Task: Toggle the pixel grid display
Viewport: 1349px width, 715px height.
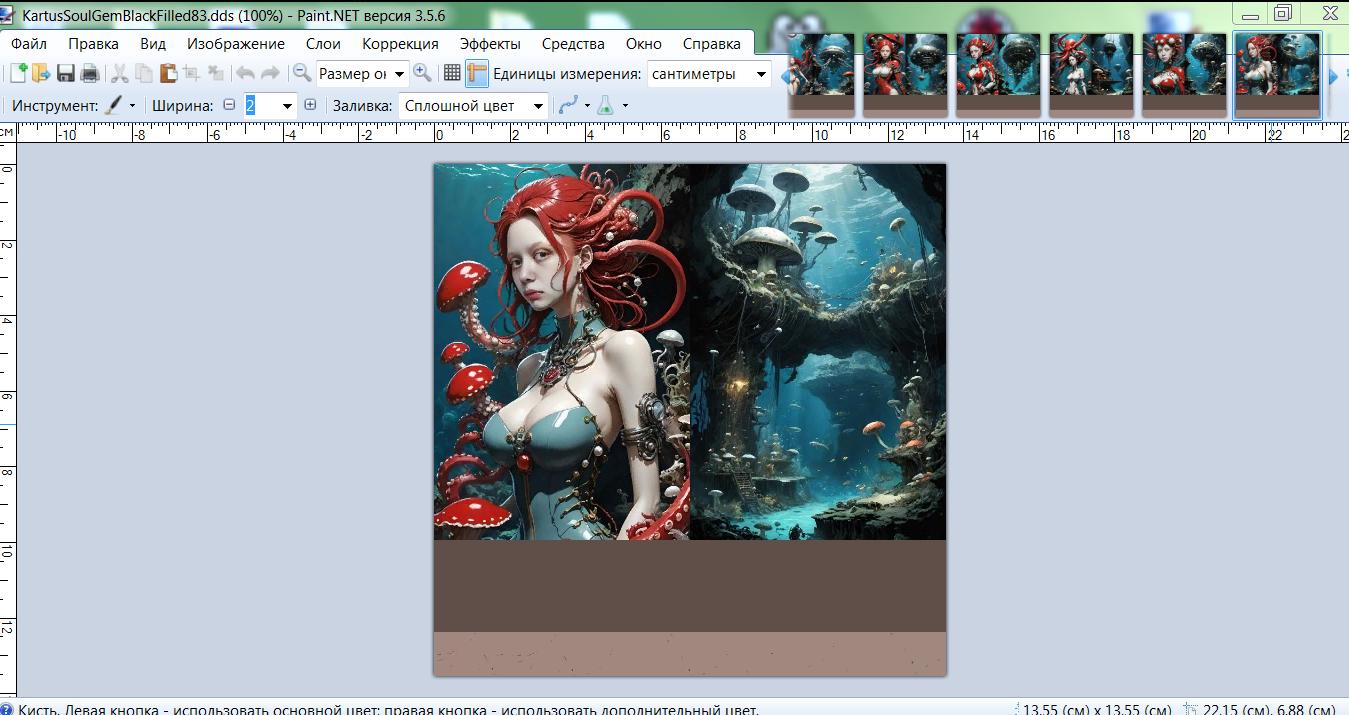Action: point(452,73)
